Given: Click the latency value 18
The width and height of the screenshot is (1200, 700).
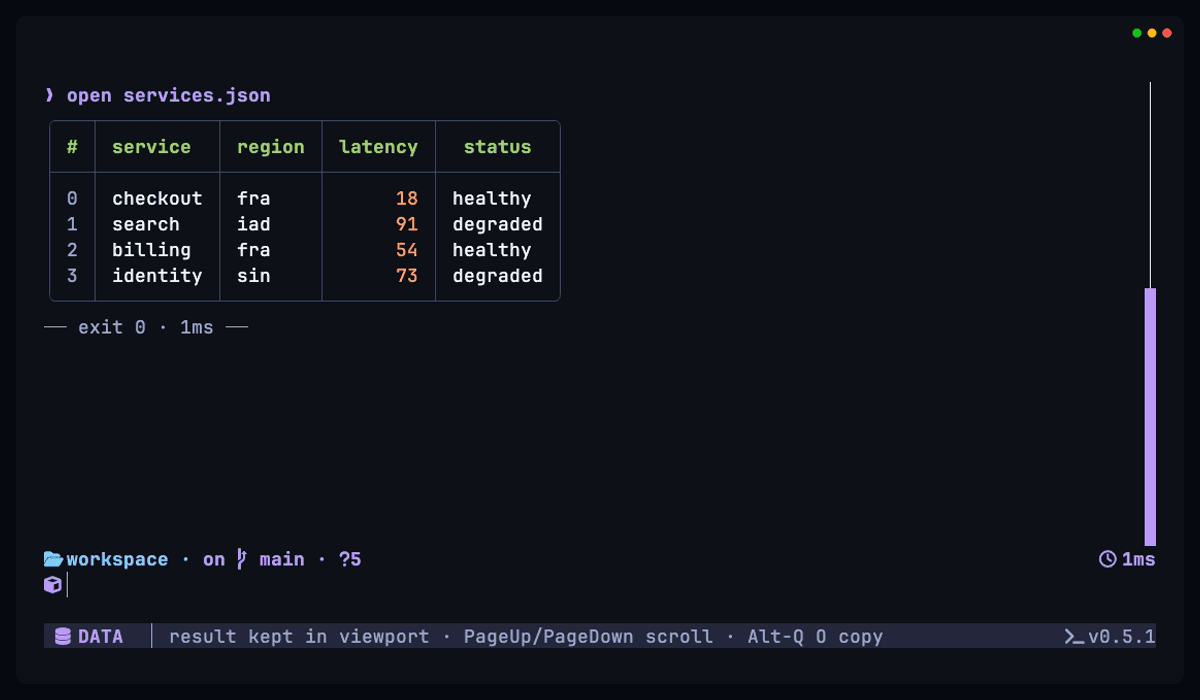Looking at the screenshot, I should (407, 199).
